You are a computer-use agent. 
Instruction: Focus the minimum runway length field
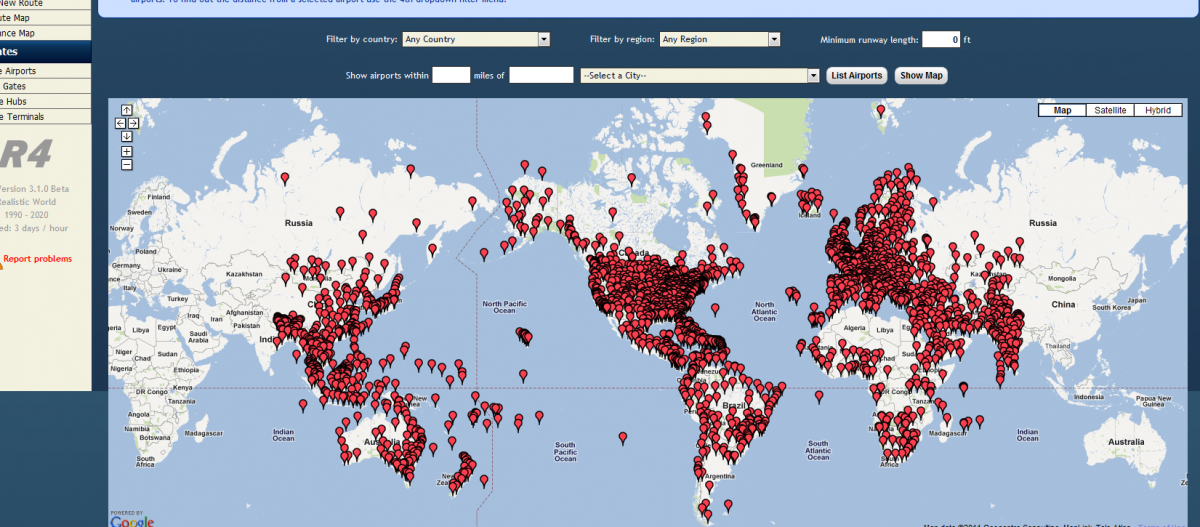[941, 39]
